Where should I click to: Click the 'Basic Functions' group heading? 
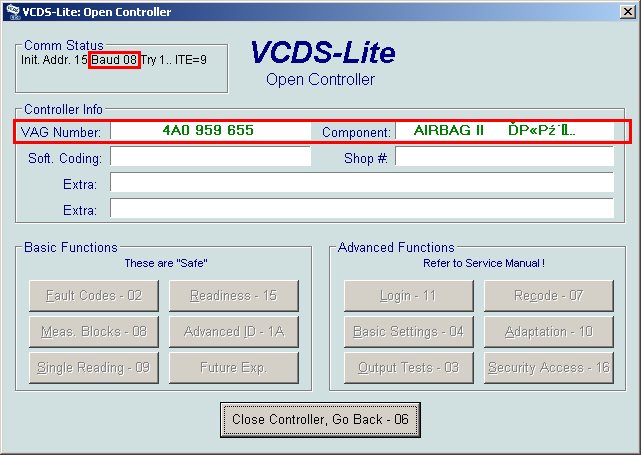coord(71,247)
